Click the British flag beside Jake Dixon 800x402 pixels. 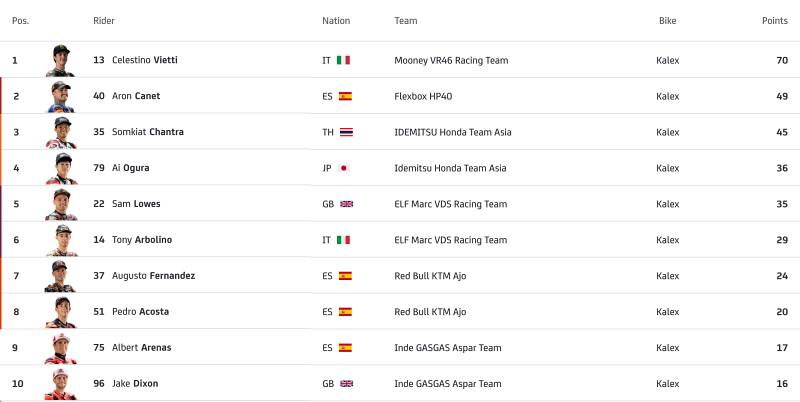(346, 384)
